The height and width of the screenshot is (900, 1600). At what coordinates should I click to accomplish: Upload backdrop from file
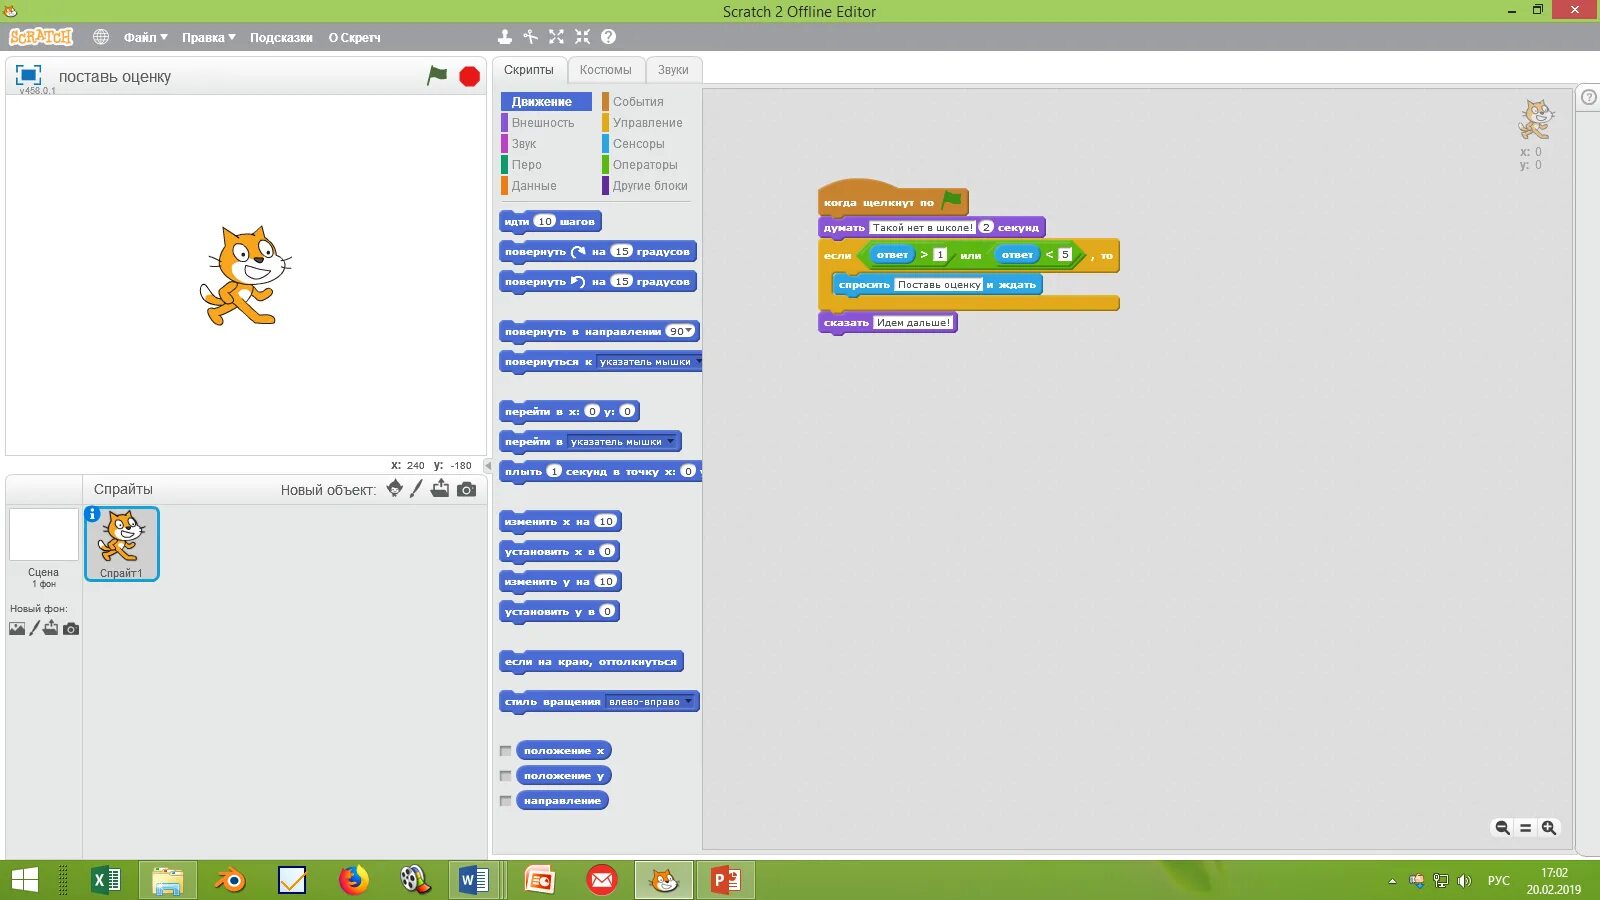coord(51,628)
